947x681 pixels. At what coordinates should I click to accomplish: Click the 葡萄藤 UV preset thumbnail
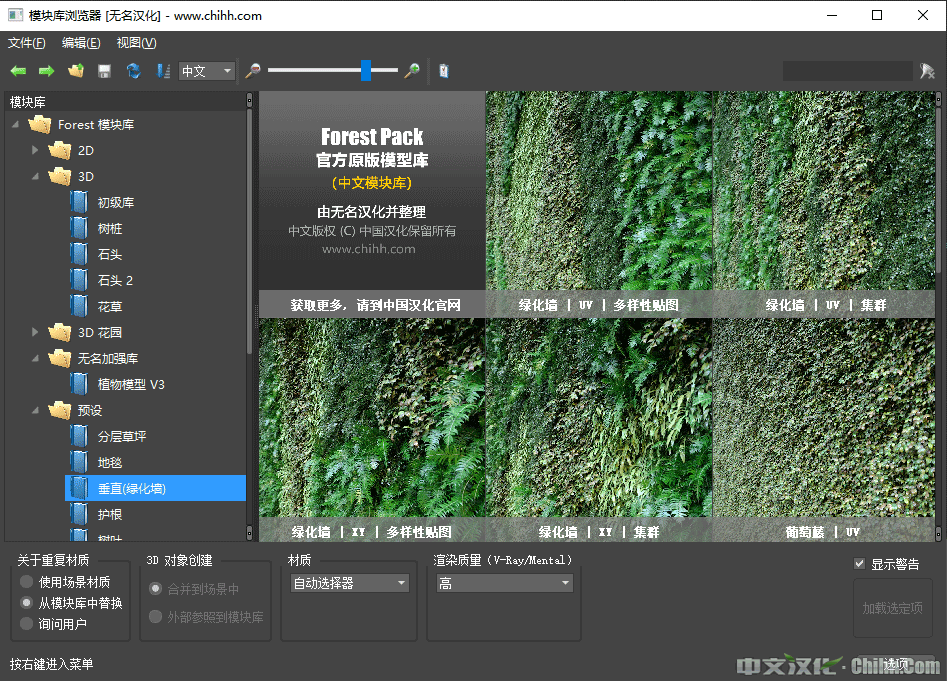pos(824,430)
